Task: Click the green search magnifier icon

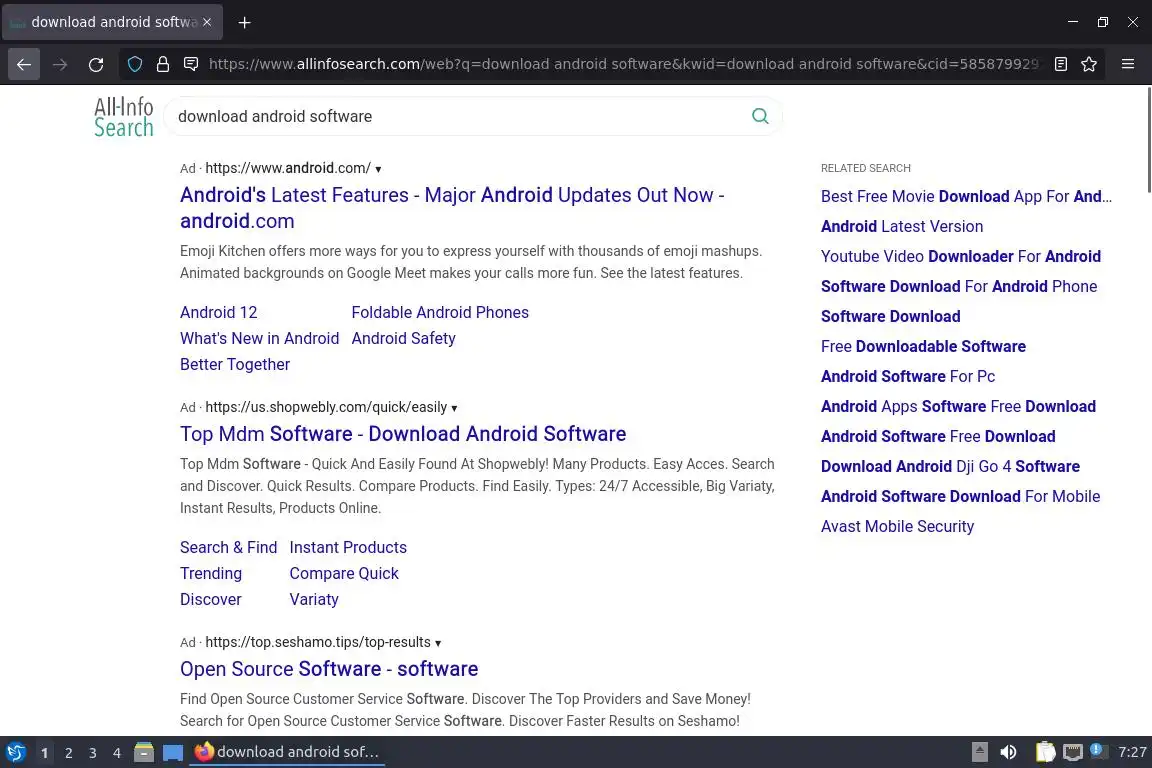Action: click(x=760, y=116)
